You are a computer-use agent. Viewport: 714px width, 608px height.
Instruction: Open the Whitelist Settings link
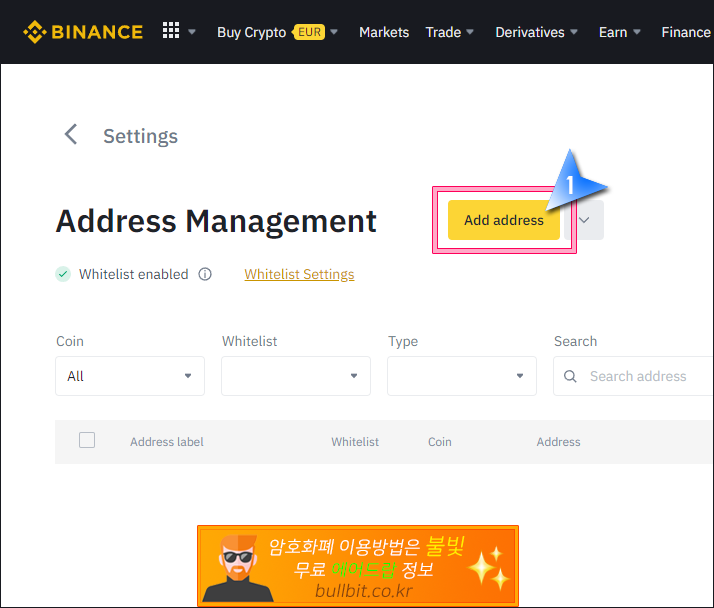pyautogui.click(x=299, y=274)
